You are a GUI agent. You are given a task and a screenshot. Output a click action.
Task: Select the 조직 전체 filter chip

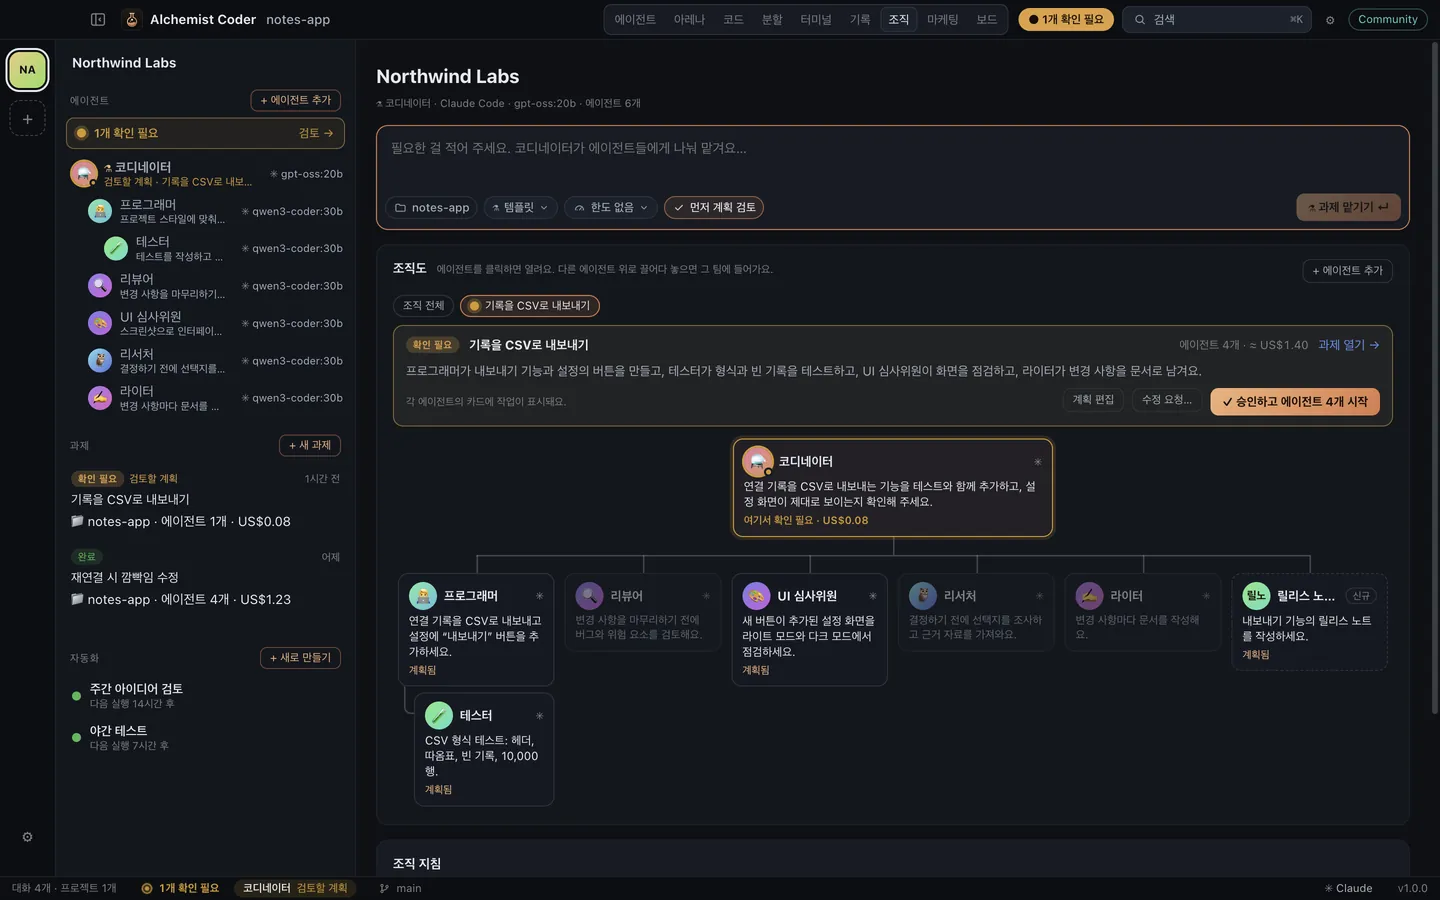tap(423, 305)
